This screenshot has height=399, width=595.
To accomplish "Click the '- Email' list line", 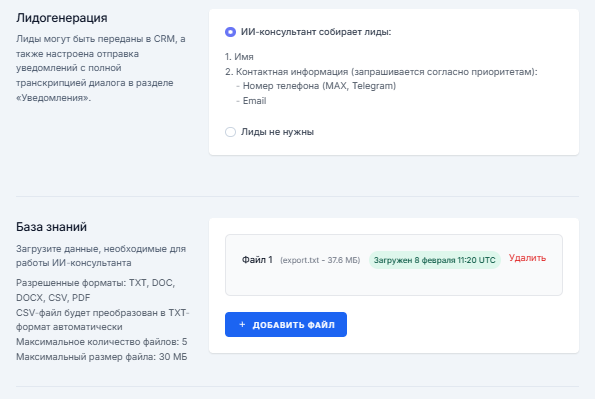I will click(x=251, y=101).
